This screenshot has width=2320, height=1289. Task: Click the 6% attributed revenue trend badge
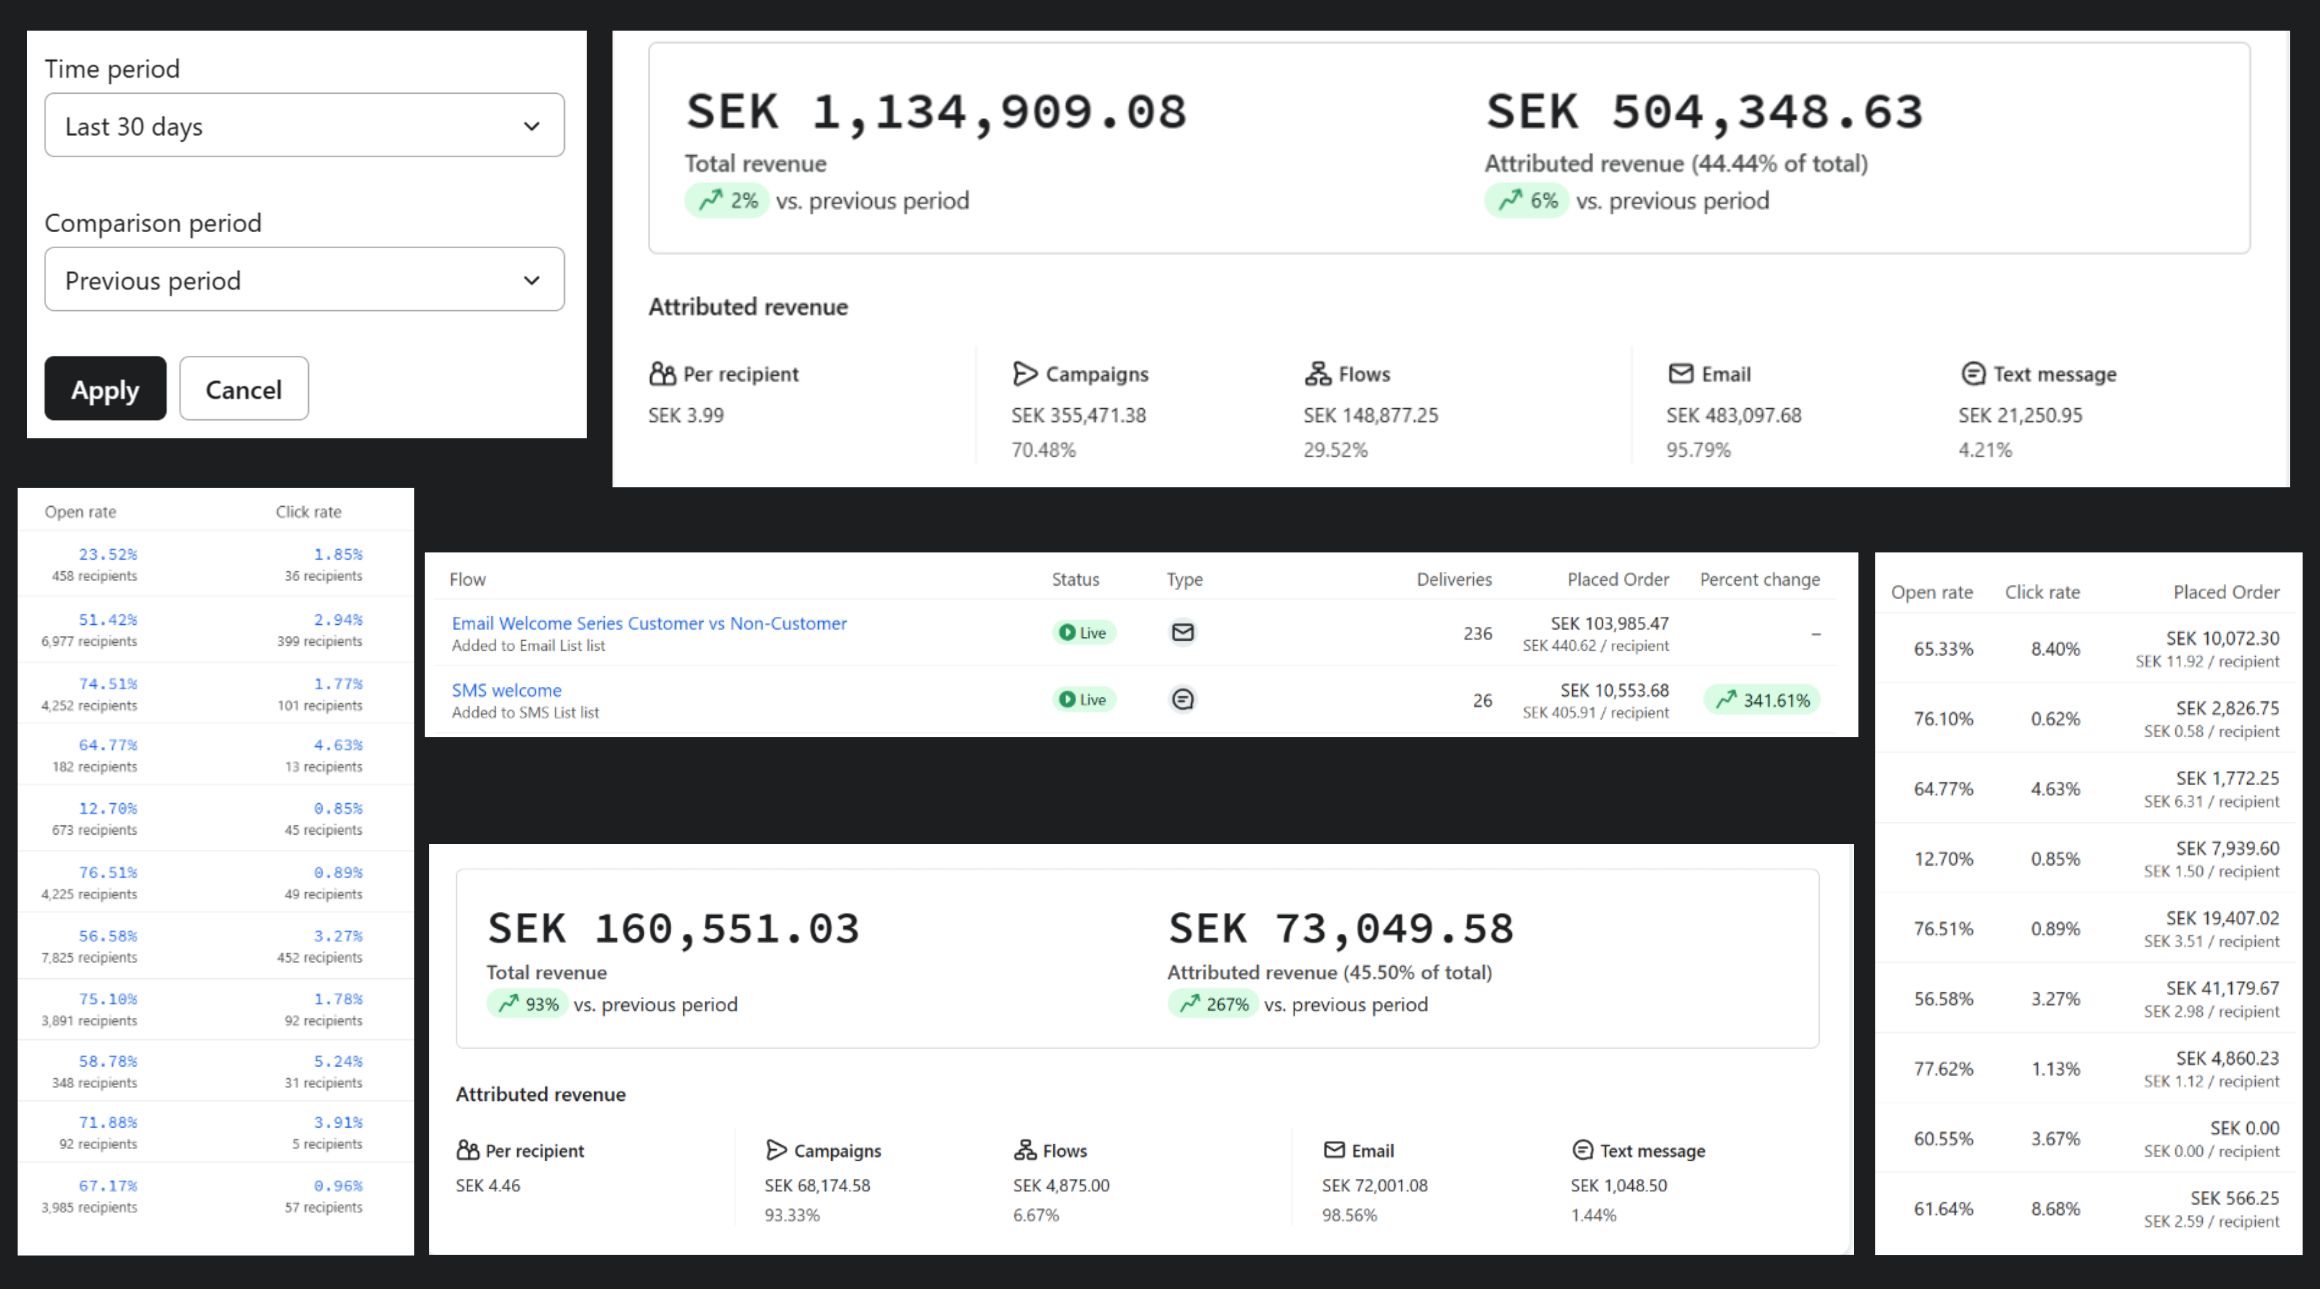(x=1527, y=201)
